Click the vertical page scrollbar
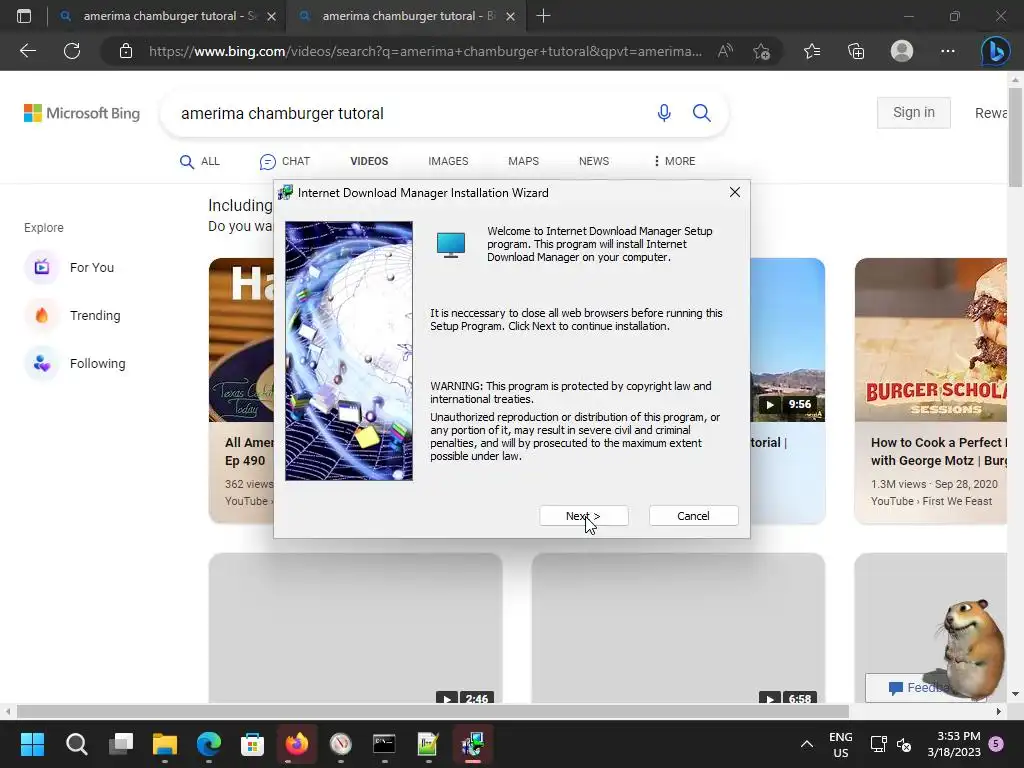This screenshot has width=1024, height=768. 1015,137
